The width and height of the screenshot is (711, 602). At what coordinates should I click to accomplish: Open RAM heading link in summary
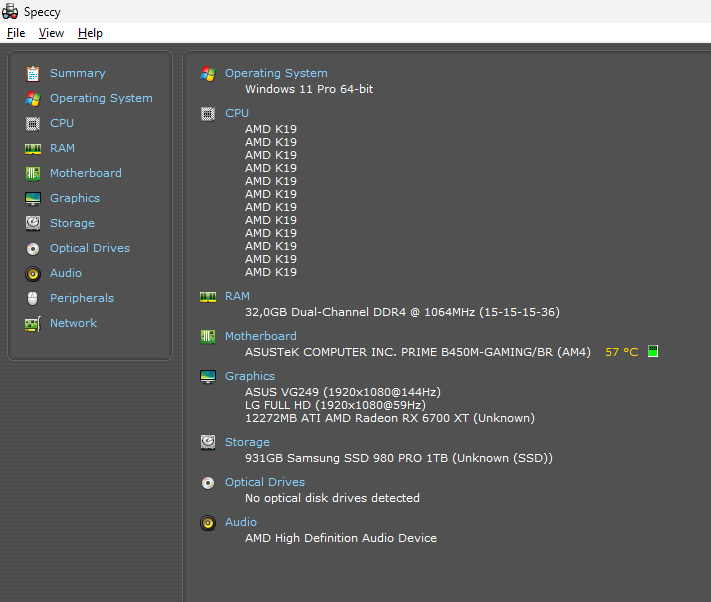tap(237, 296)
